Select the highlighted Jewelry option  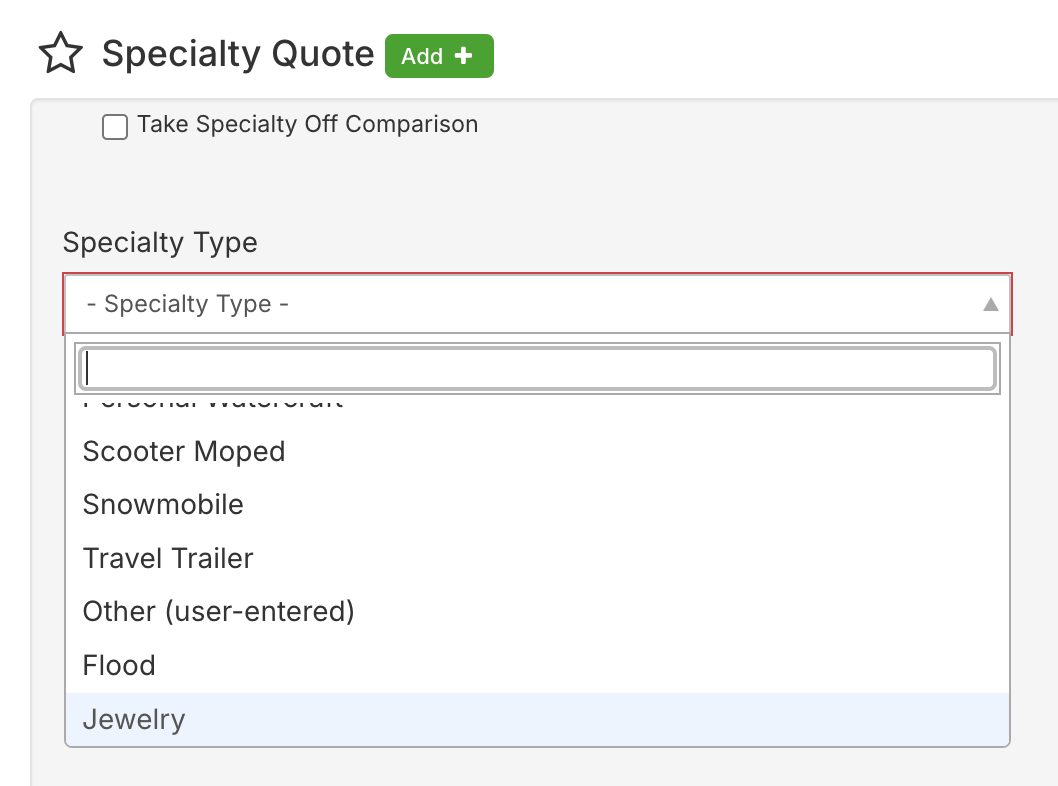pyautogui.click(x=134, y=719)
